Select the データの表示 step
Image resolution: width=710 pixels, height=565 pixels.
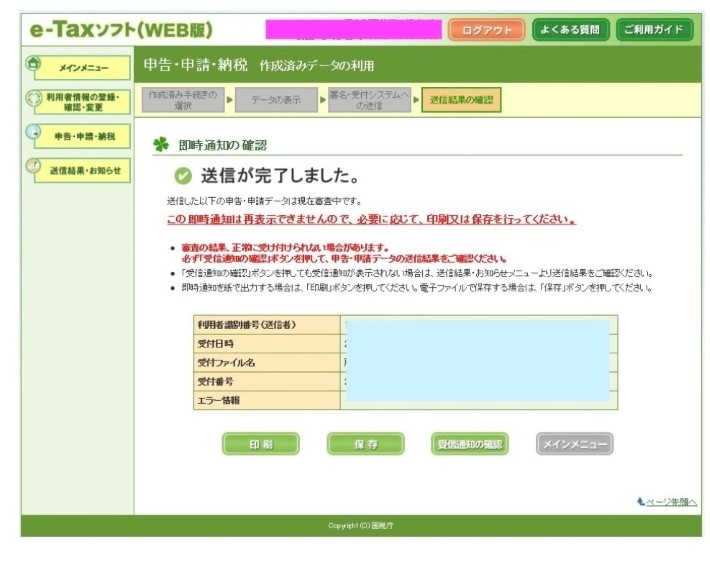point(278,99)
